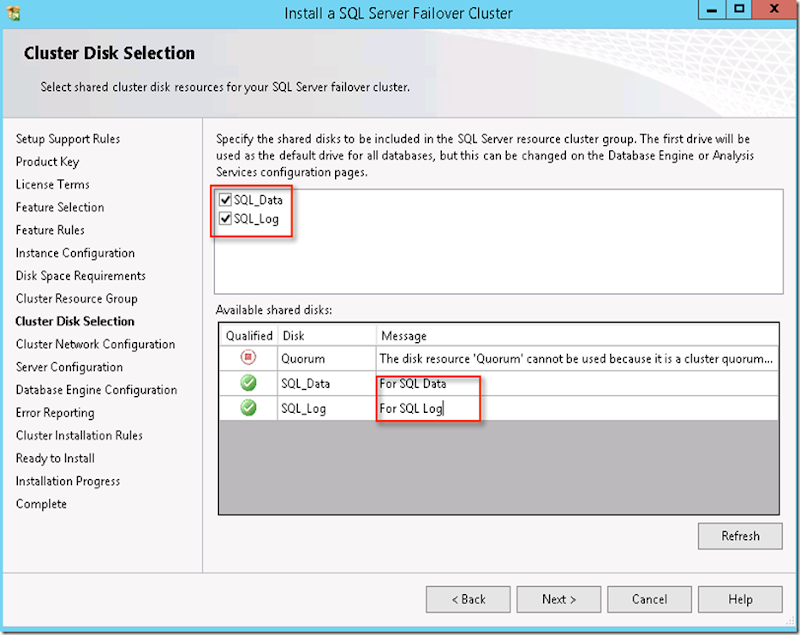The height and width of the screenshot is (635, 800).
Task: Click the green qualified icon for SQL_Log
Action: coord(248,408)
